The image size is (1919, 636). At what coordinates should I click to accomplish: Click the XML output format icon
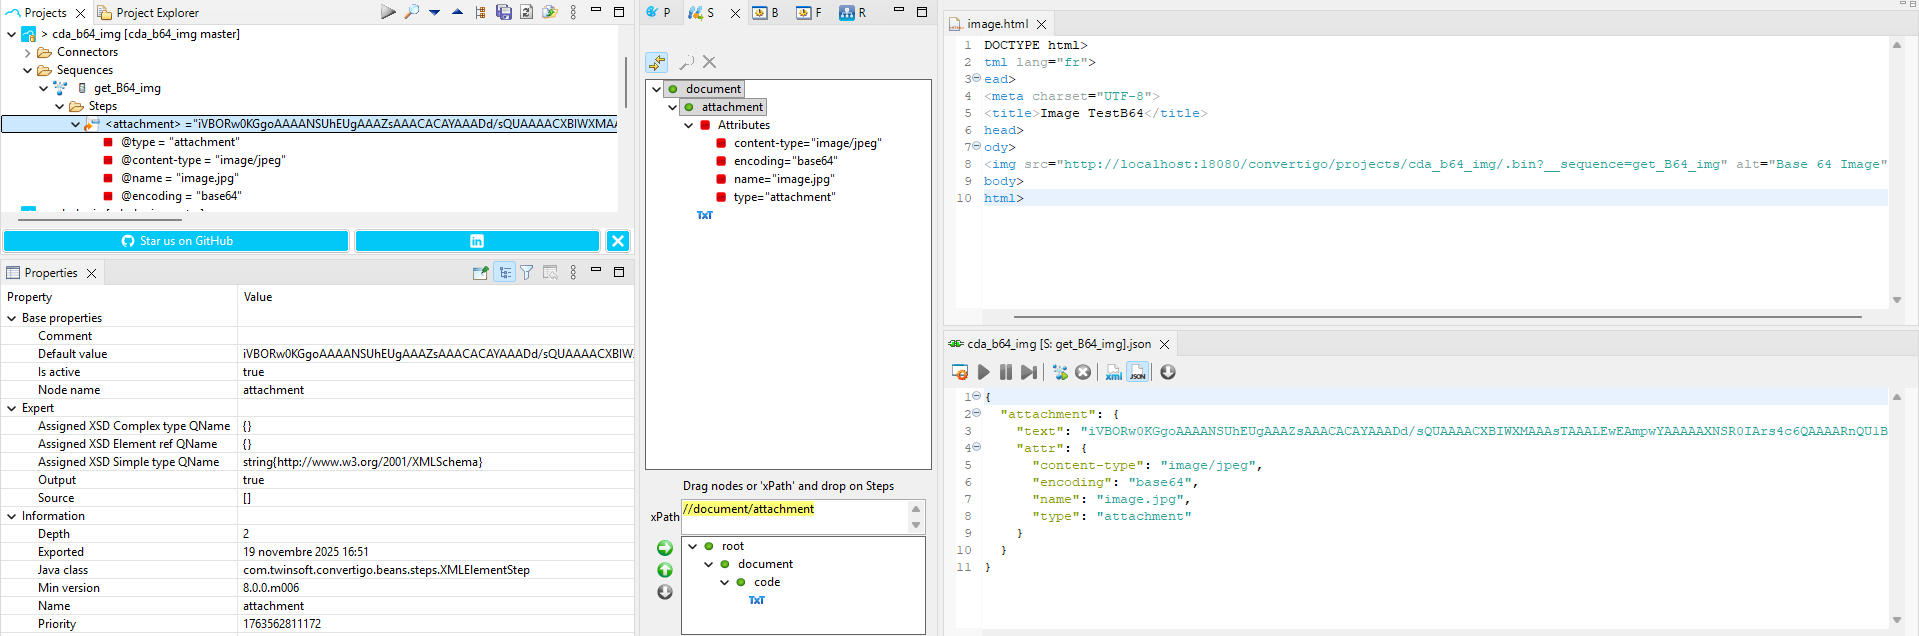(x=1113, y=372)
